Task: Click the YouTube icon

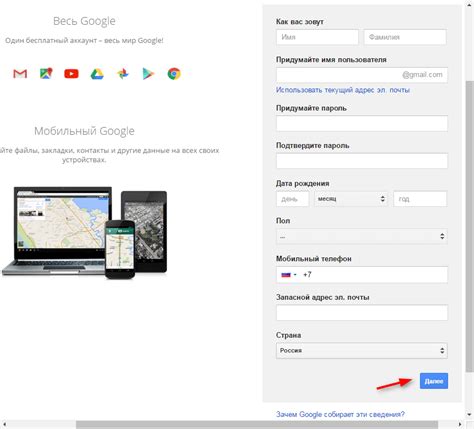Action: (x=71, y=74)
